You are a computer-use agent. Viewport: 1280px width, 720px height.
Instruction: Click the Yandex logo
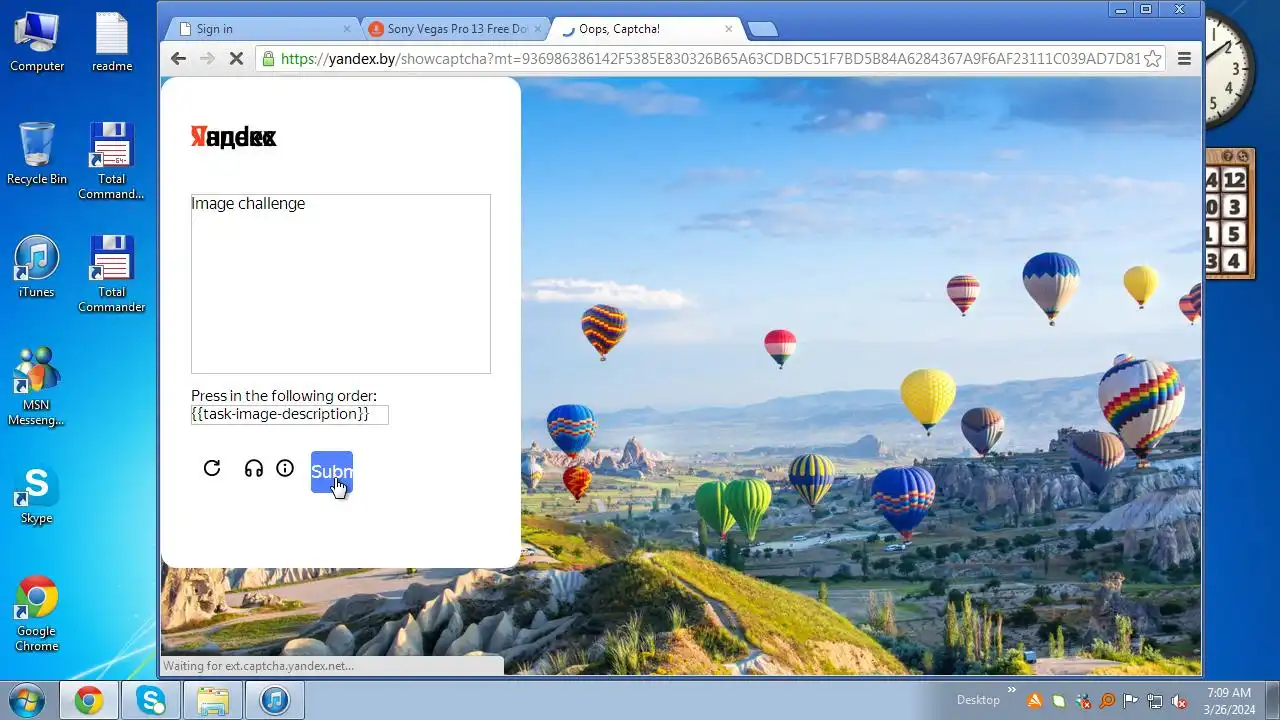234,137
